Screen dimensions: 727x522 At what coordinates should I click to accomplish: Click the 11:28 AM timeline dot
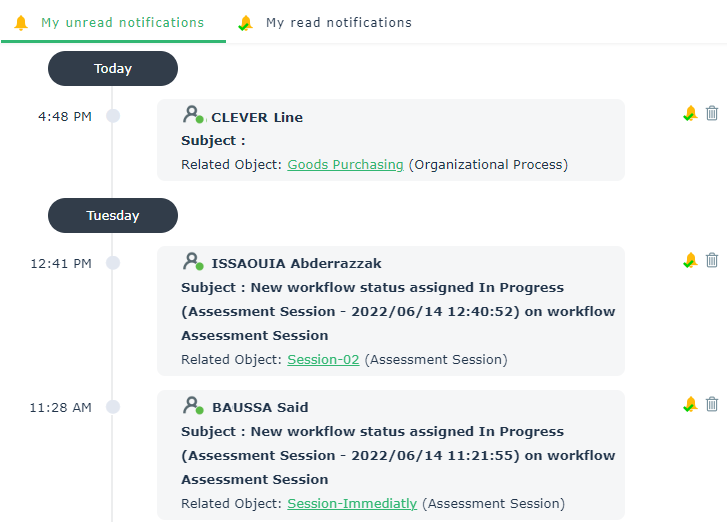click(113, 407)
